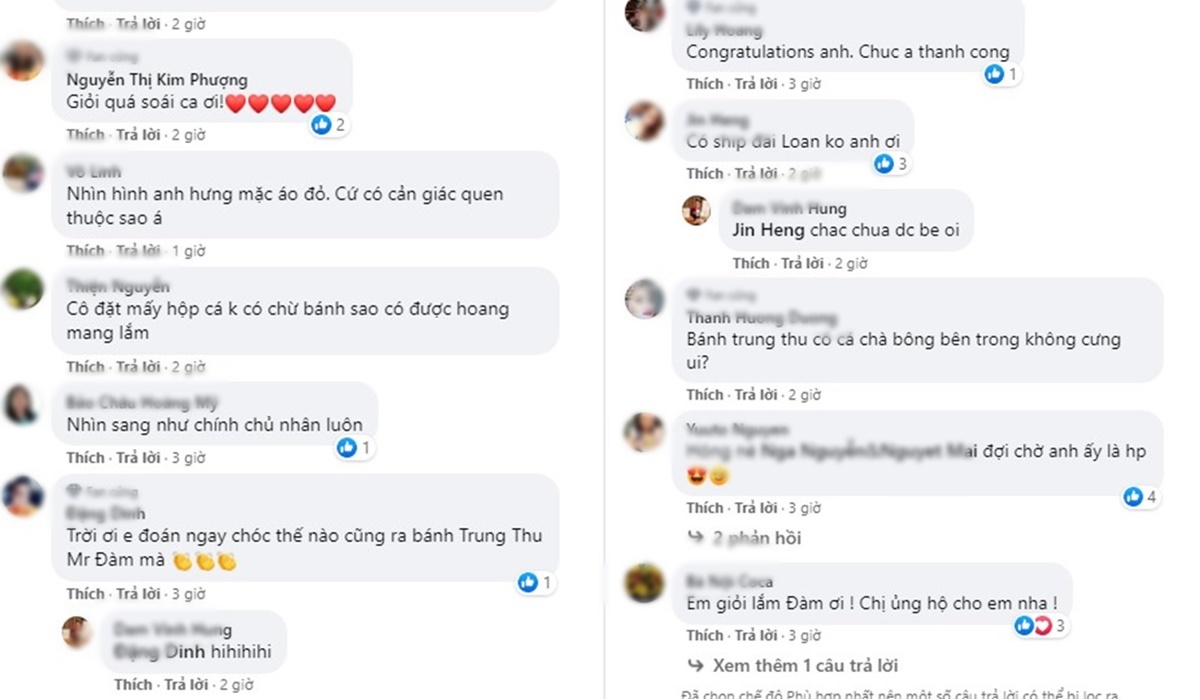Open Nguyễn Thị Kim Phượng name link
1200x700 pixels.
(157, 80)
